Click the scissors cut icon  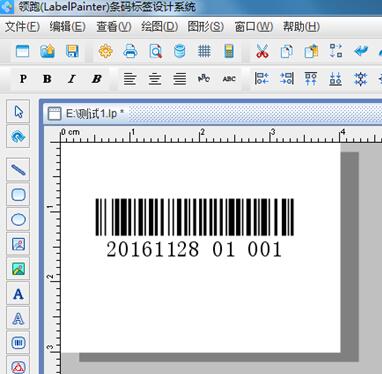pos(262,51)
